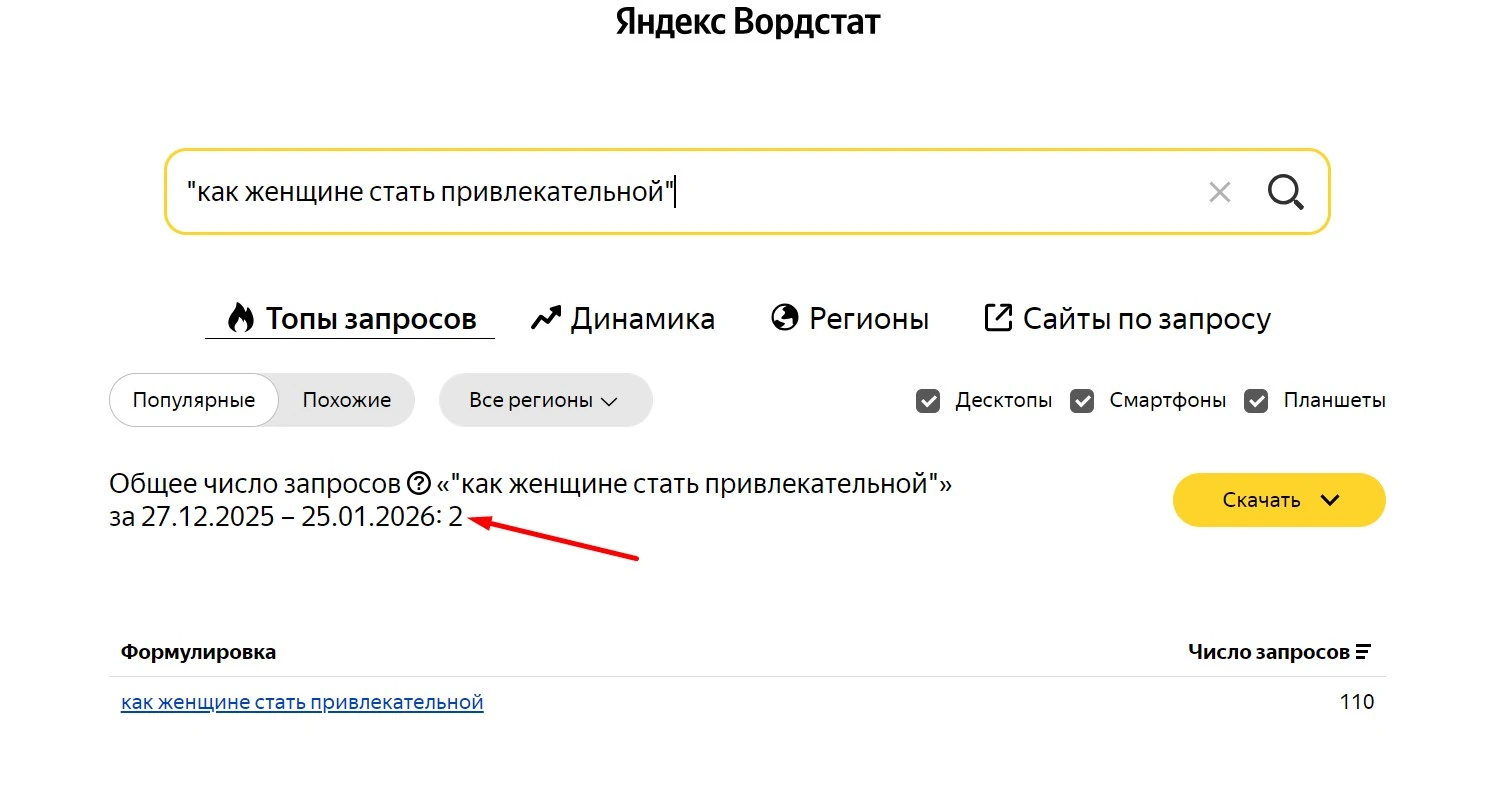Switch to the Динамика tab
The image size is (1505, 785).
(641, 317)
